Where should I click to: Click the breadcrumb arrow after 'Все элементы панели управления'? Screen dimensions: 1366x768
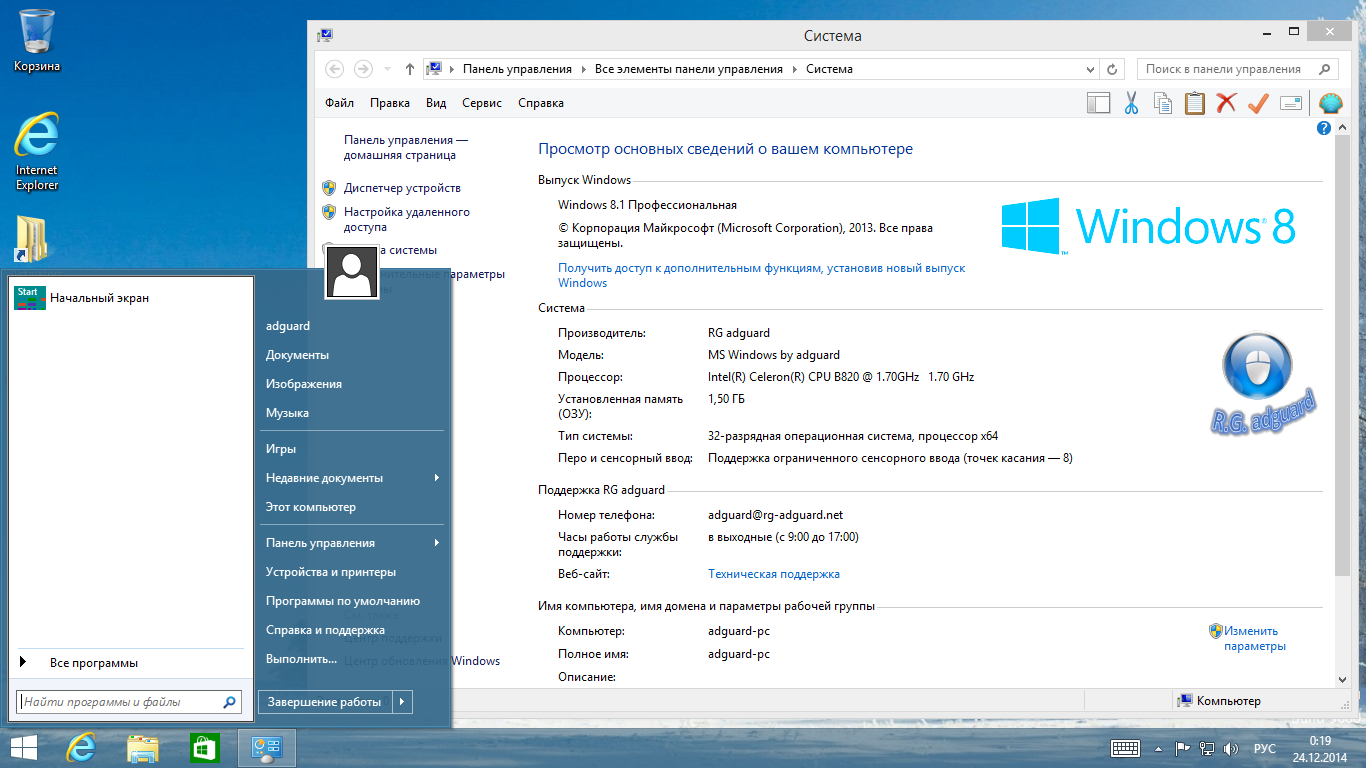pyautogui.click(x=795, y=69)
